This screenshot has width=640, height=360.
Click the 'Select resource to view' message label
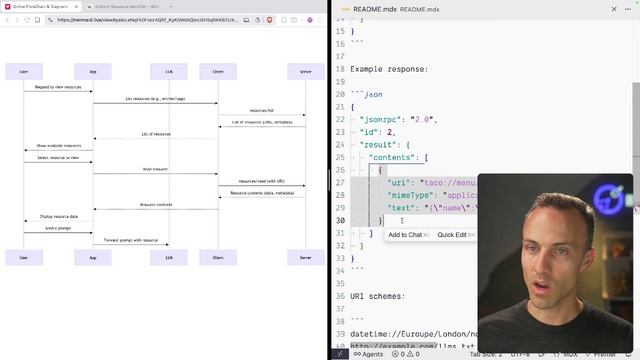pos(58,158)
